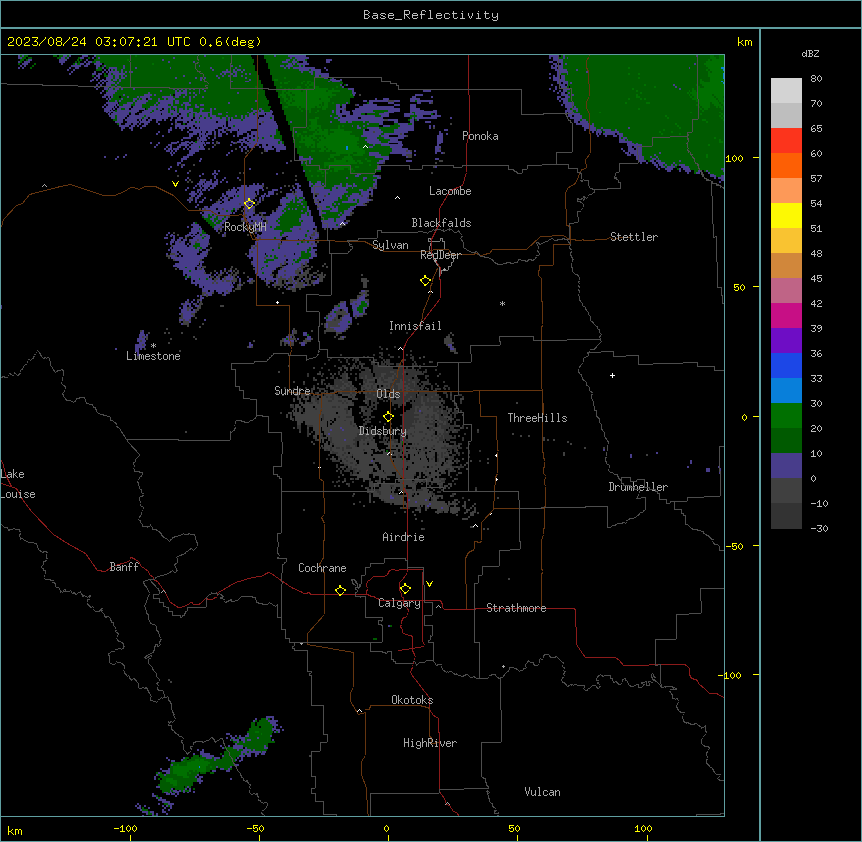The image size is (862, 842).
Task: Click the yellow diamond between Olds and Didsbury
Action: tap(388, 417)
